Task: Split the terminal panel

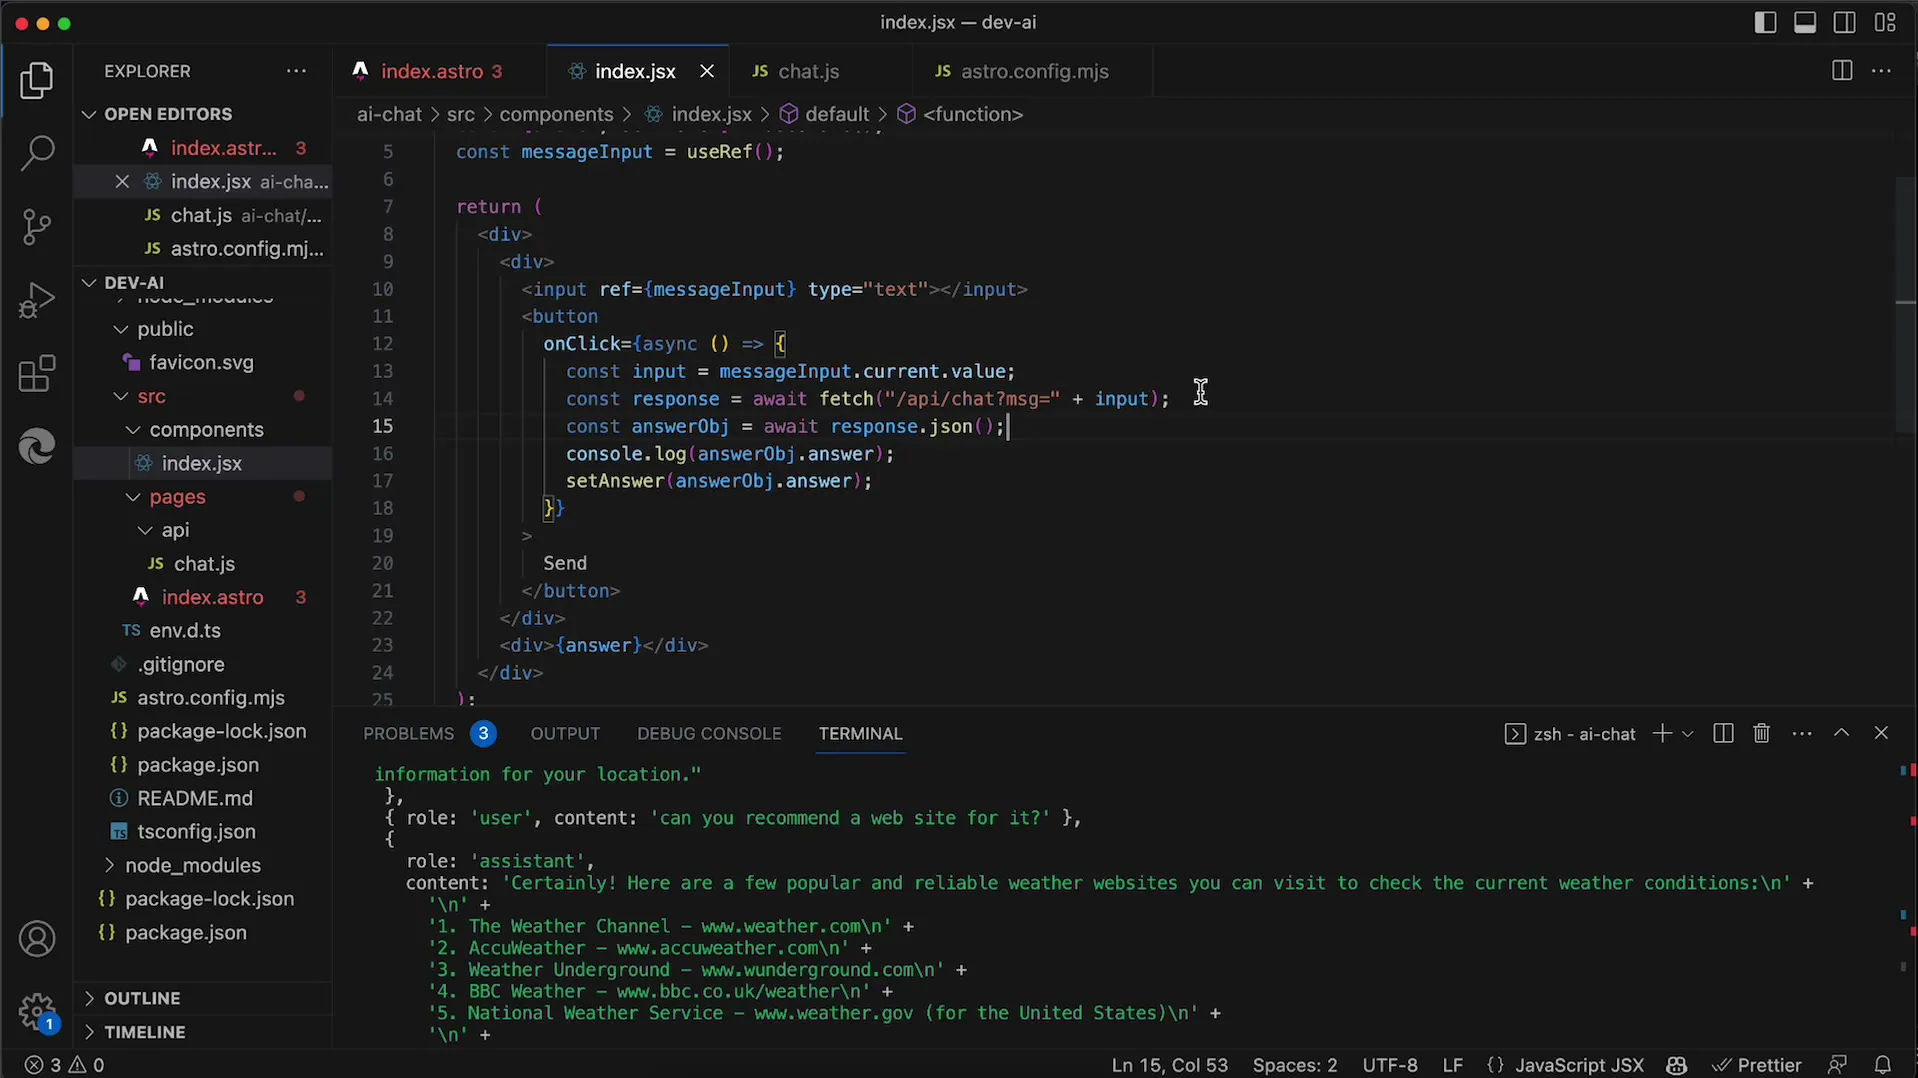Action: point(1723,733)
